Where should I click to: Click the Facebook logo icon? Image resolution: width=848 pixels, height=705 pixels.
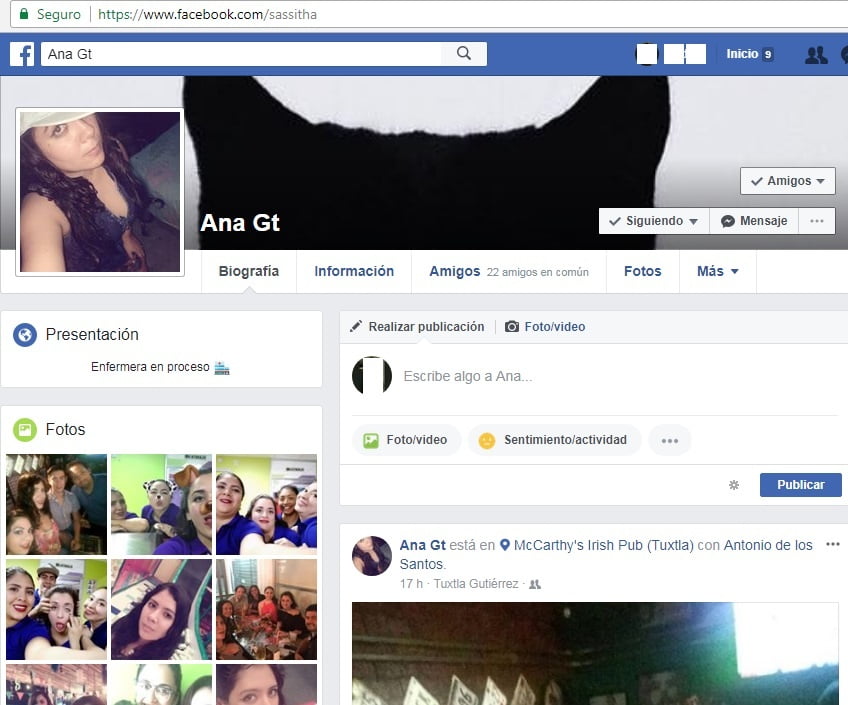[22, 54]
